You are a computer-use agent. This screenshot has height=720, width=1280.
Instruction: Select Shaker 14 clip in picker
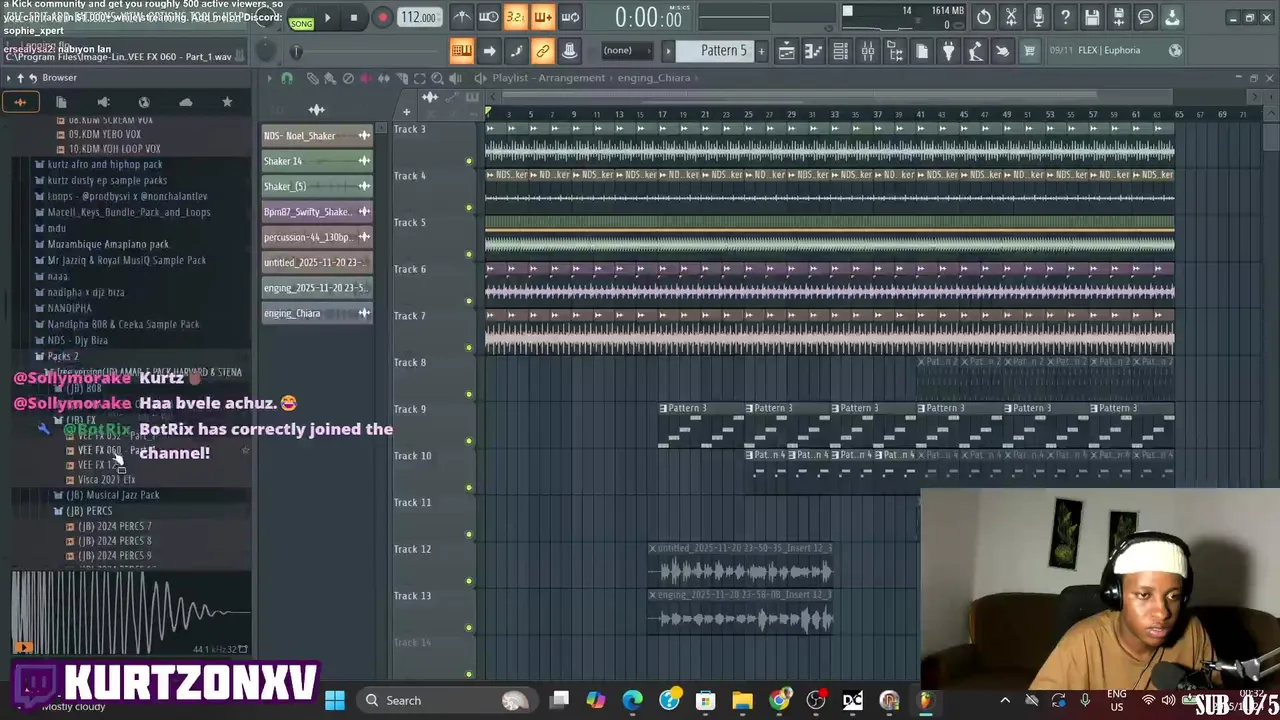[316, 161]
